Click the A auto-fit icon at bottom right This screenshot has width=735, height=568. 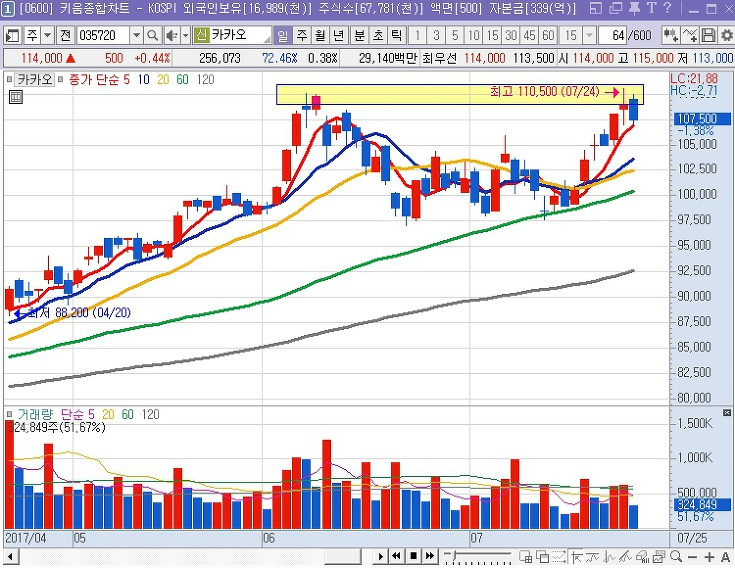pos(725,557)
